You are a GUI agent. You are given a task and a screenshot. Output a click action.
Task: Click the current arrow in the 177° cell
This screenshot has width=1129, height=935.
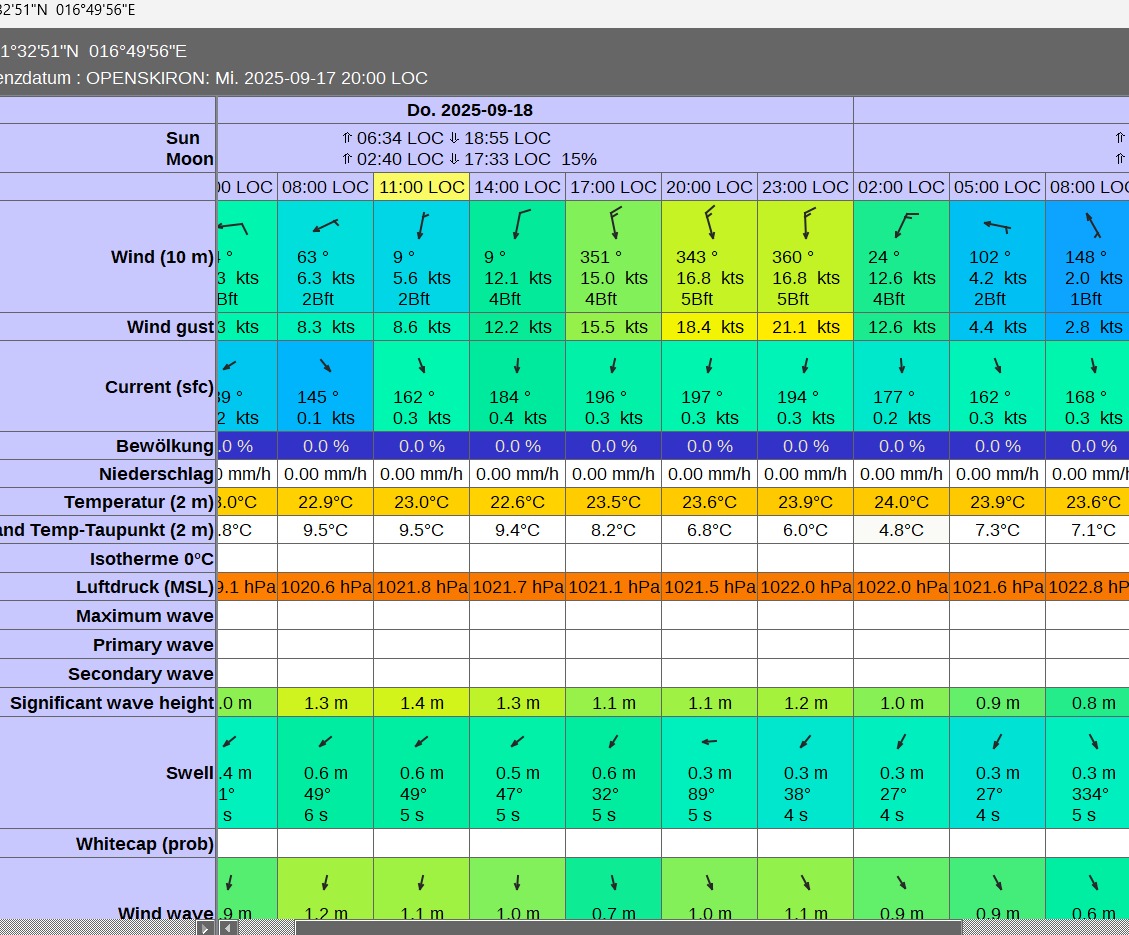click(x=901, y=366)
